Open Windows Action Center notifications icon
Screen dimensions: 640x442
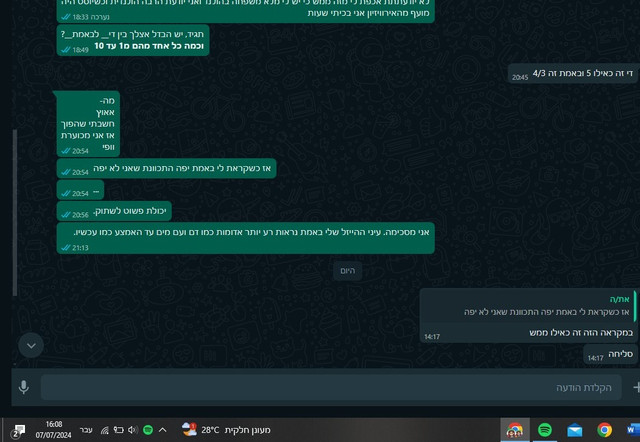tap(18, 430)
